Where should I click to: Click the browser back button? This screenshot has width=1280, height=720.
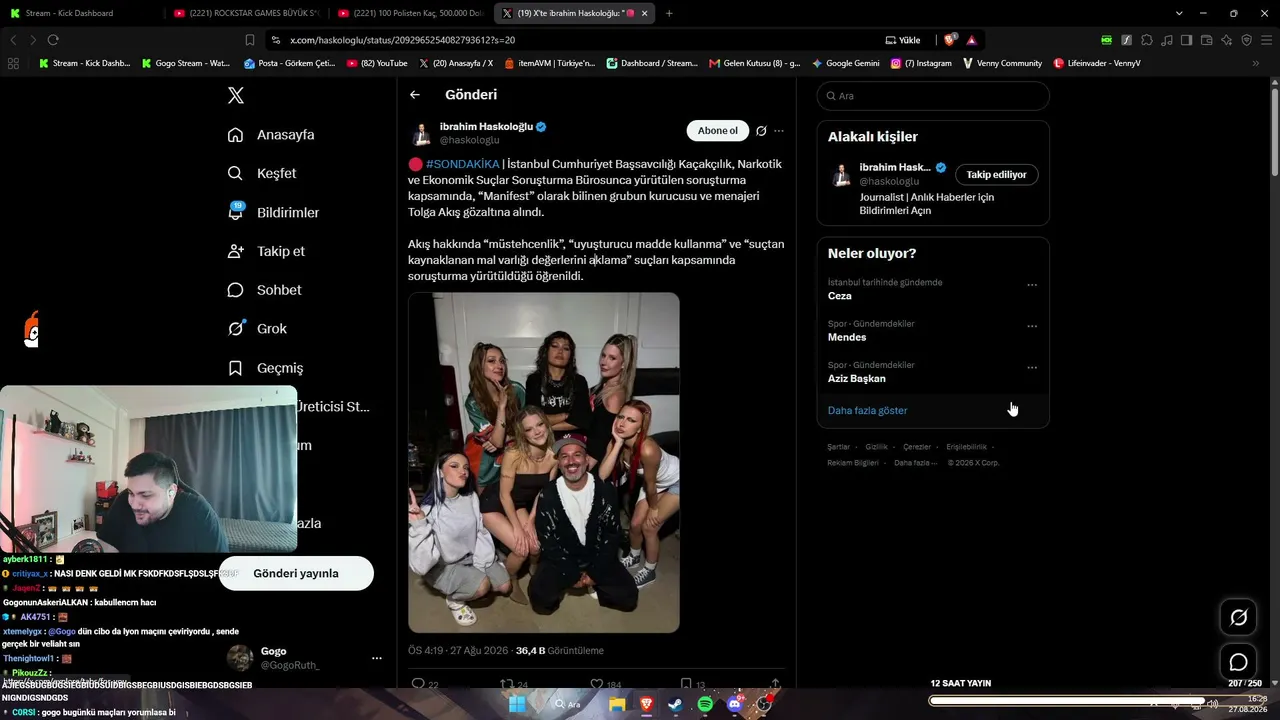pyautogui.click(x=13, y=40)
